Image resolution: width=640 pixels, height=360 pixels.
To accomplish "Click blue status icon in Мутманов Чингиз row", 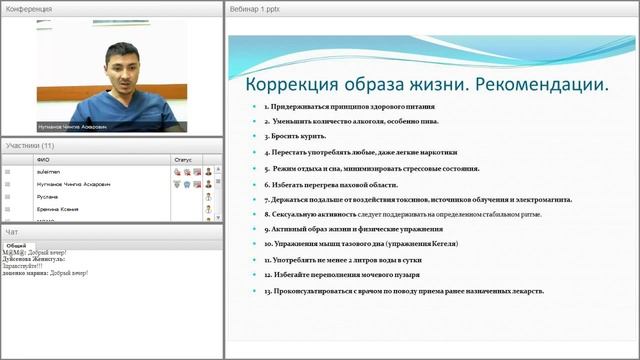I will (187, 184).
